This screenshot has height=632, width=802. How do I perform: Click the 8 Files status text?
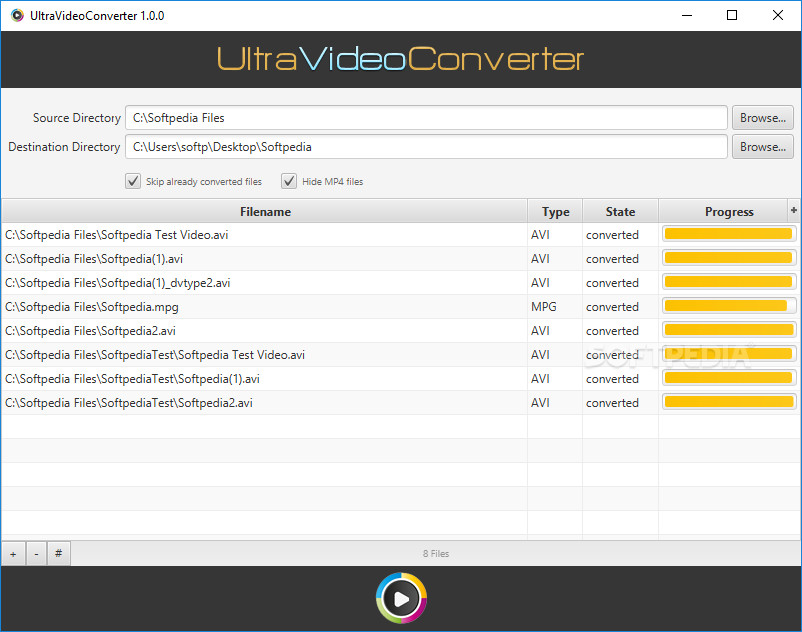436,554
